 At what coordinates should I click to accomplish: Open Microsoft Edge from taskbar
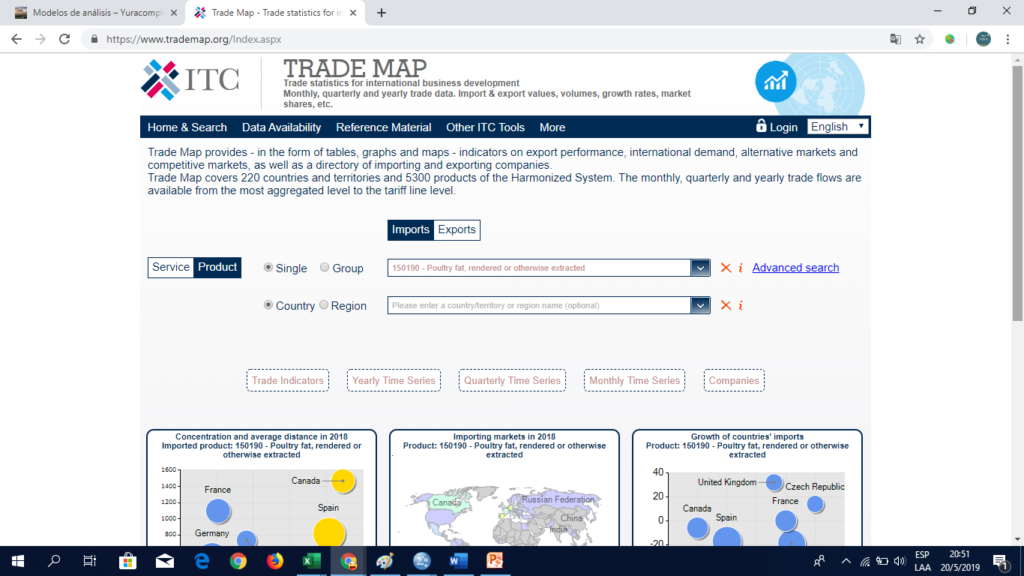(x=202, y=561)
